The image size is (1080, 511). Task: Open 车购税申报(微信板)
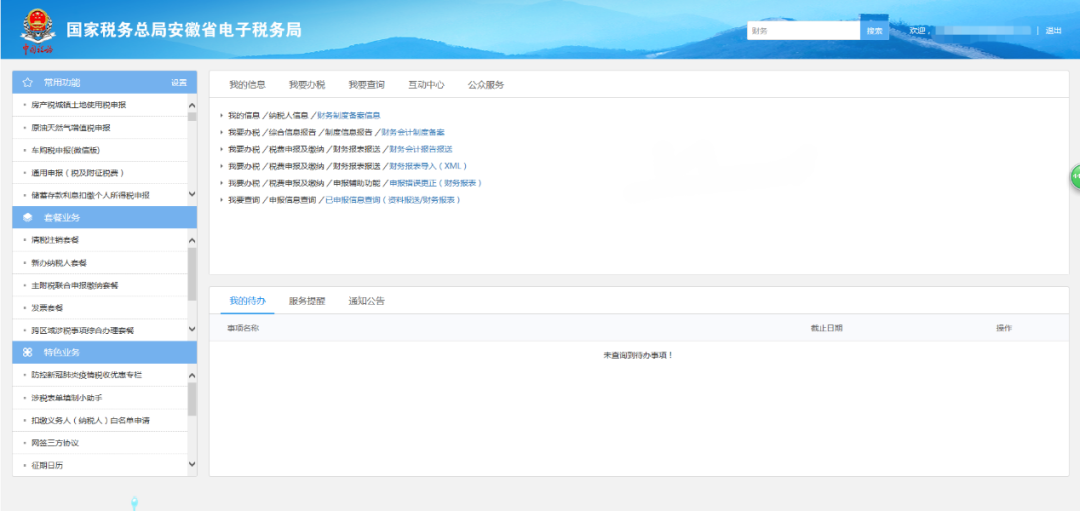click(x=67, y=150)
